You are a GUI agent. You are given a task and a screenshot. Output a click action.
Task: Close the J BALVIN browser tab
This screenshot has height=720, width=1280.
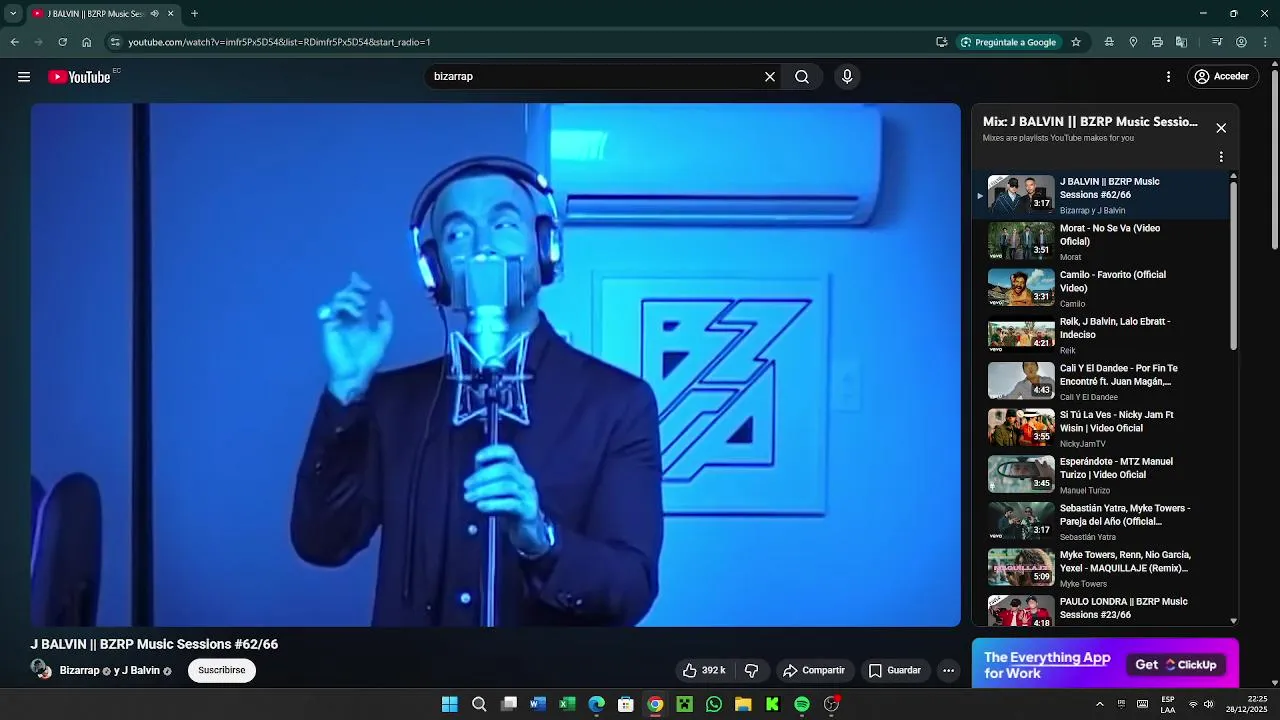coord(170,14)
